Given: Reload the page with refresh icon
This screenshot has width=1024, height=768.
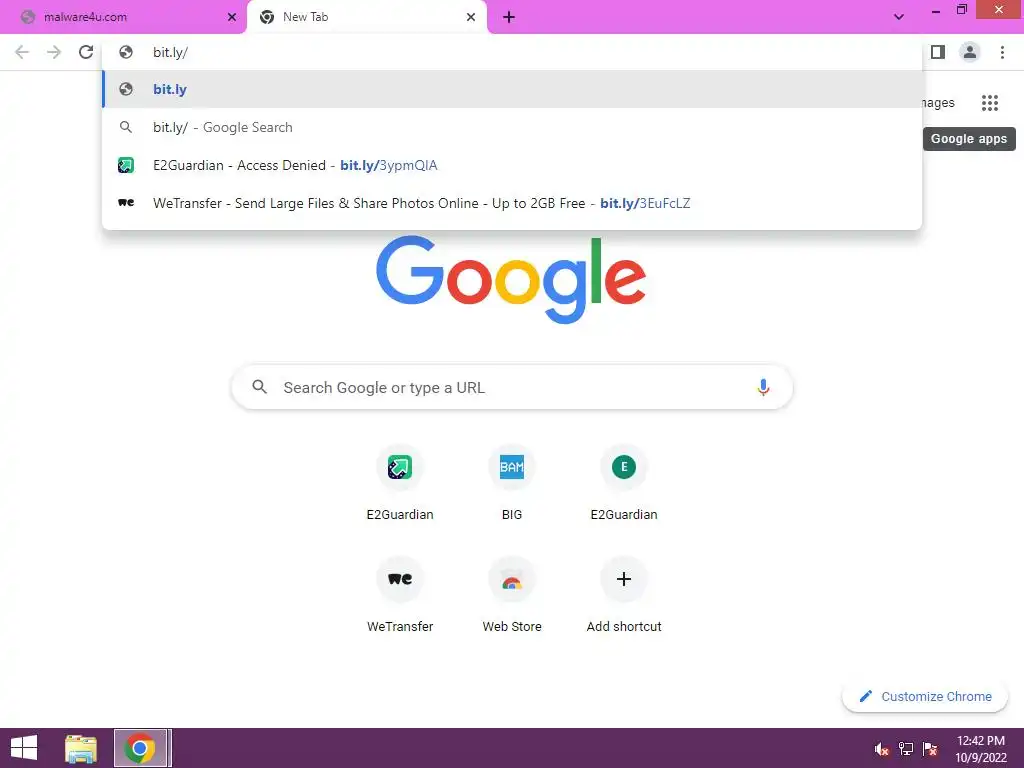Looking at the screenshot, I should (x=86, y=52).
